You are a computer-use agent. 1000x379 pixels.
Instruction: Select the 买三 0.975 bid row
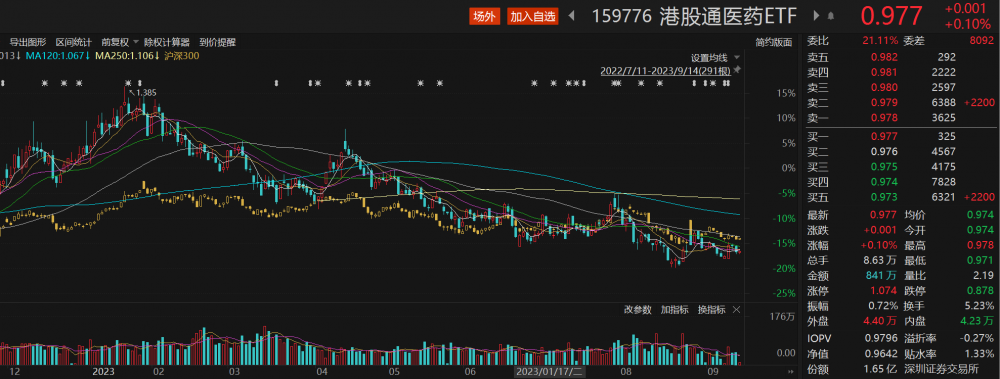coord(901,167)
